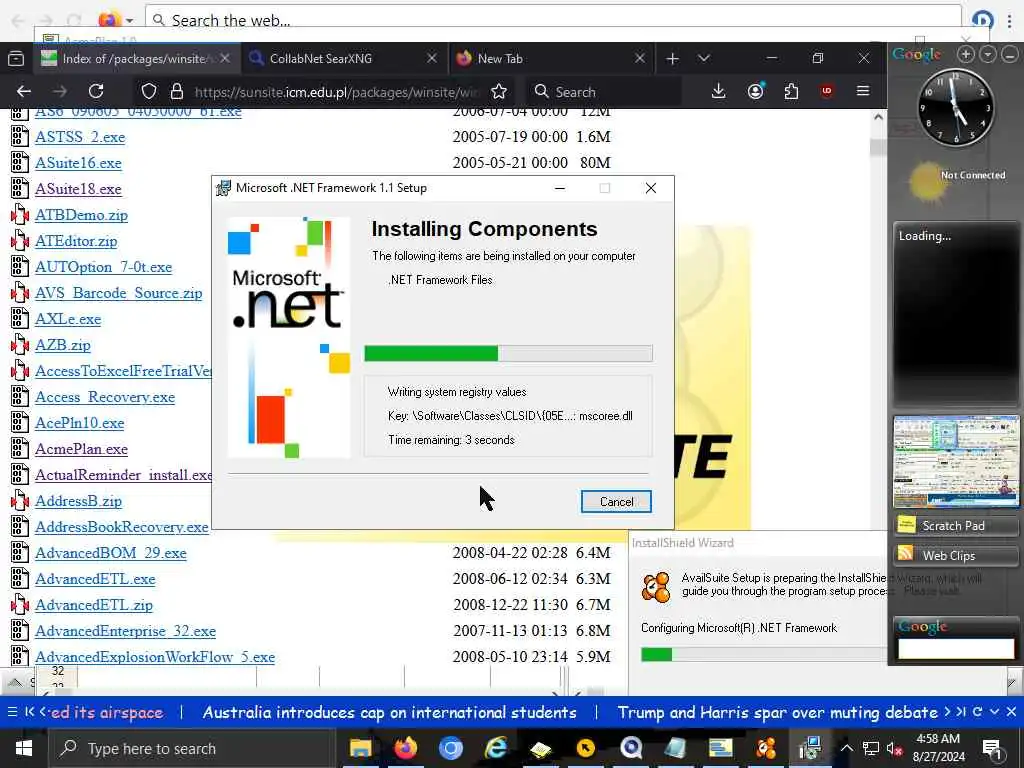The height and width of the screenshot is (768, 1024).
Task: Open Internet Explorer from the taskbar
Action: (x=496, y=748)
